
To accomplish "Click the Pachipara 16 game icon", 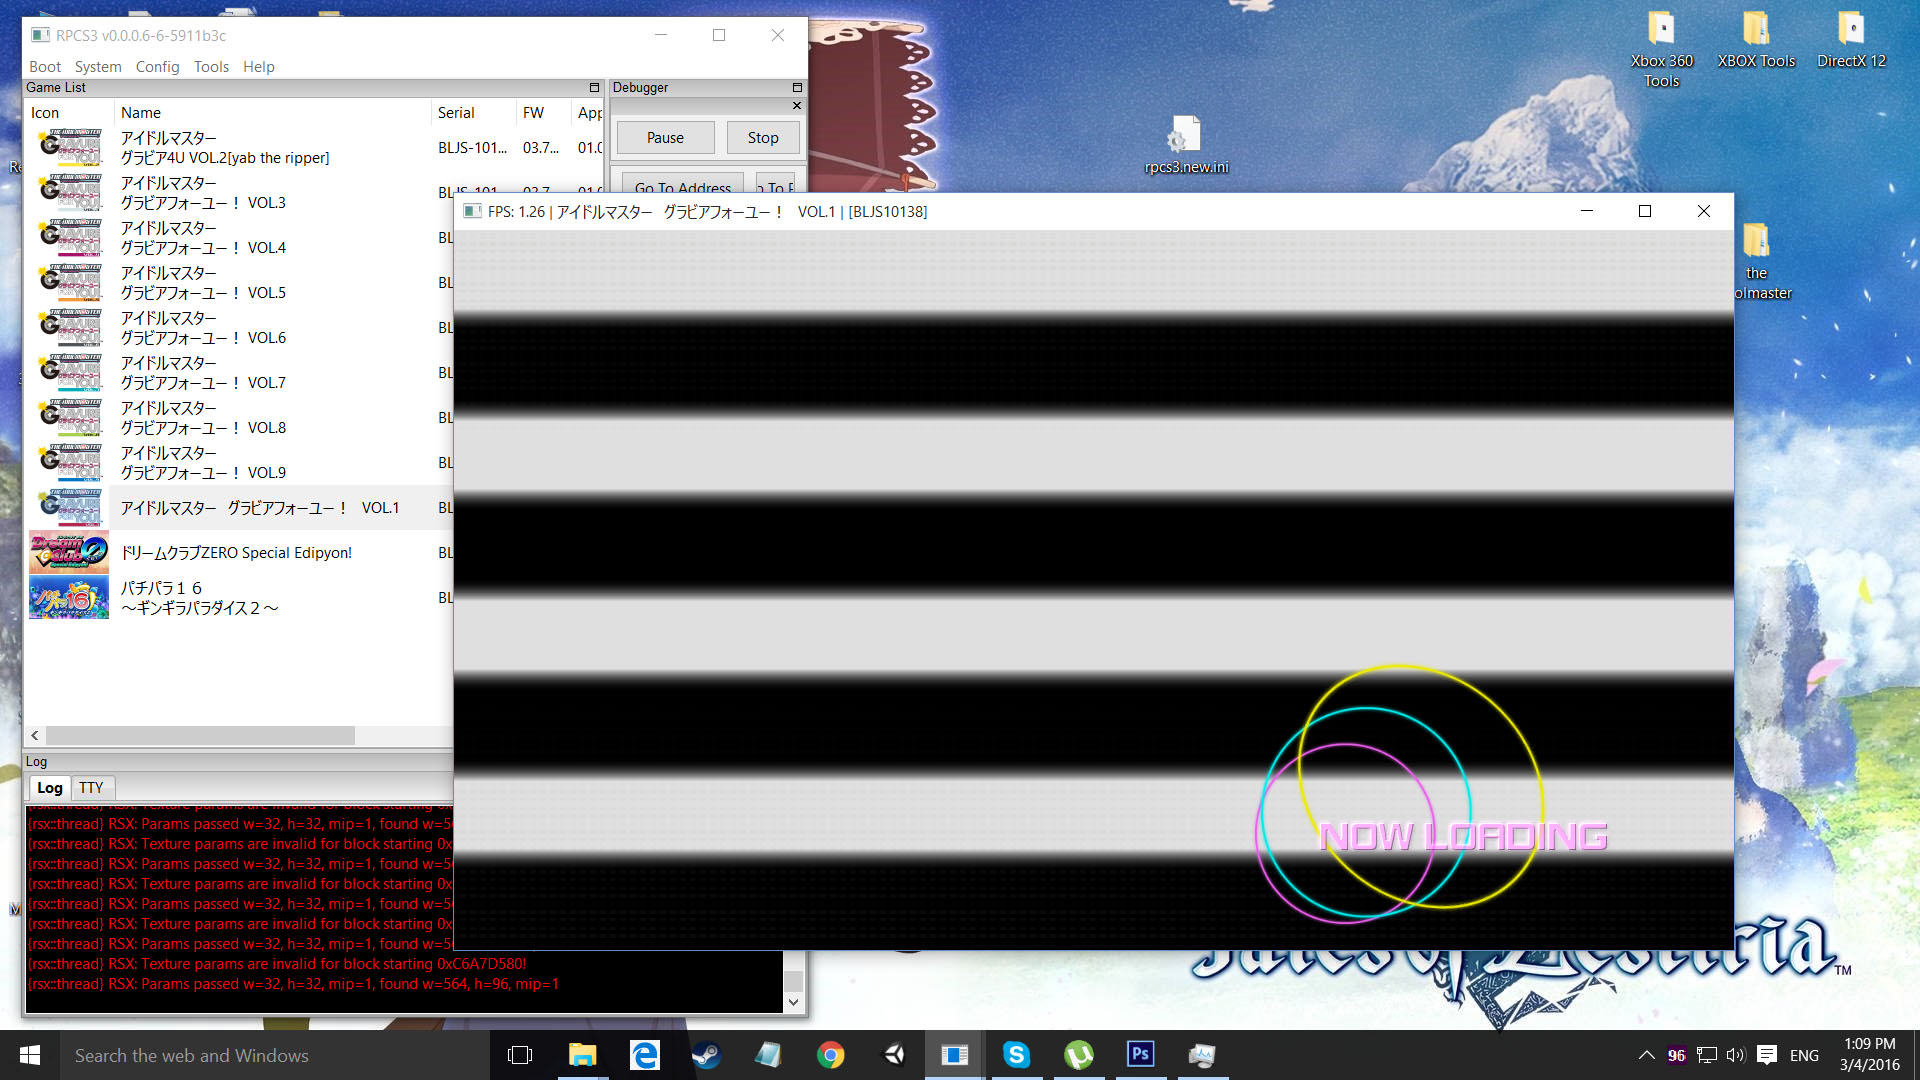I will tap(69, 597).
